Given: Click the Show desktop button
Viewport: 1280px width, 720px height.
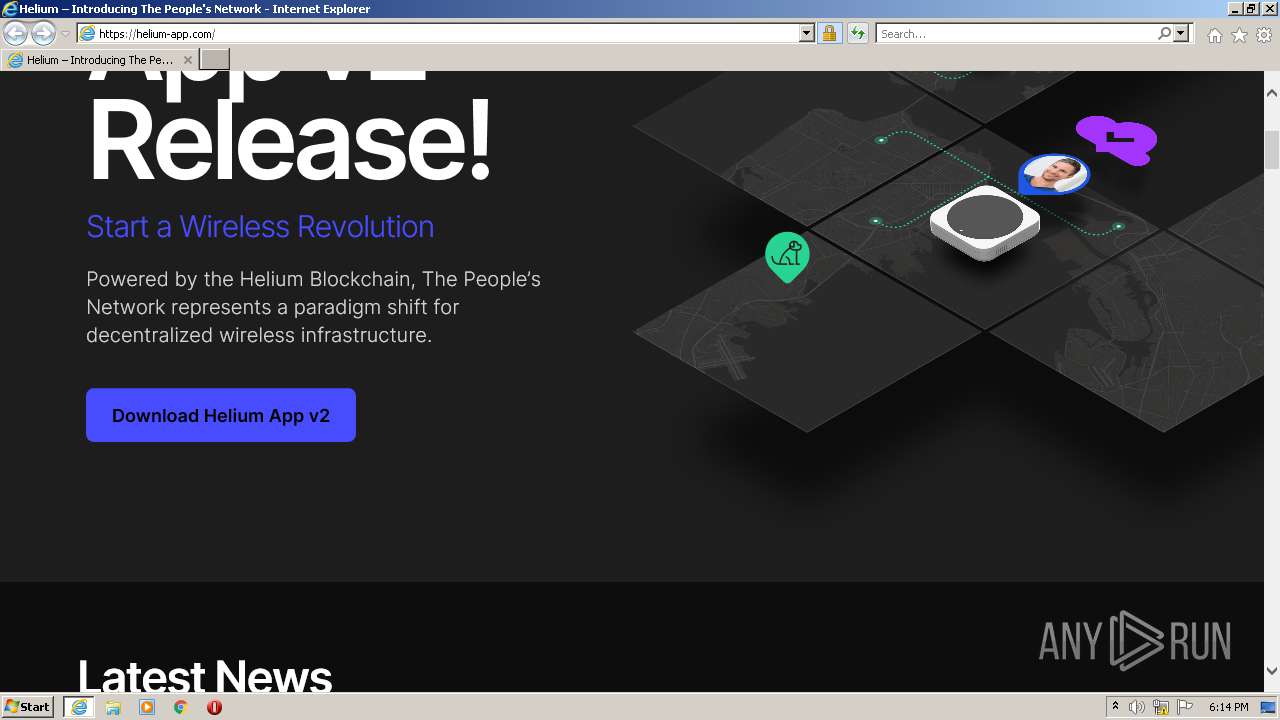Looking at the screenshot, I should tap(1269, 707).
